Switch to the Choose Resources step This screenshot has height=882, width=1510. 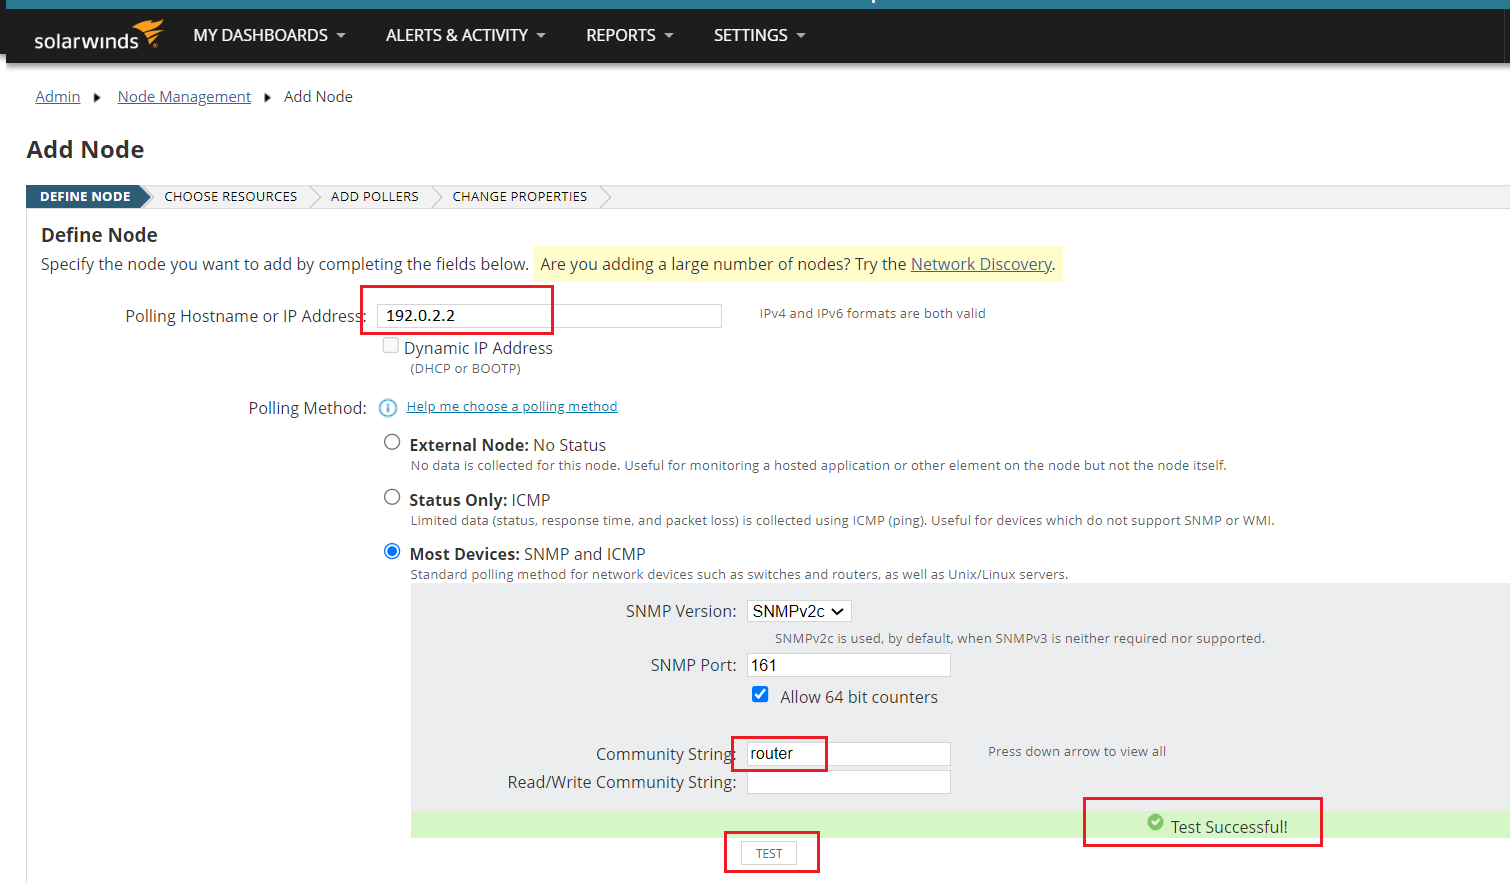pos(230,197)
